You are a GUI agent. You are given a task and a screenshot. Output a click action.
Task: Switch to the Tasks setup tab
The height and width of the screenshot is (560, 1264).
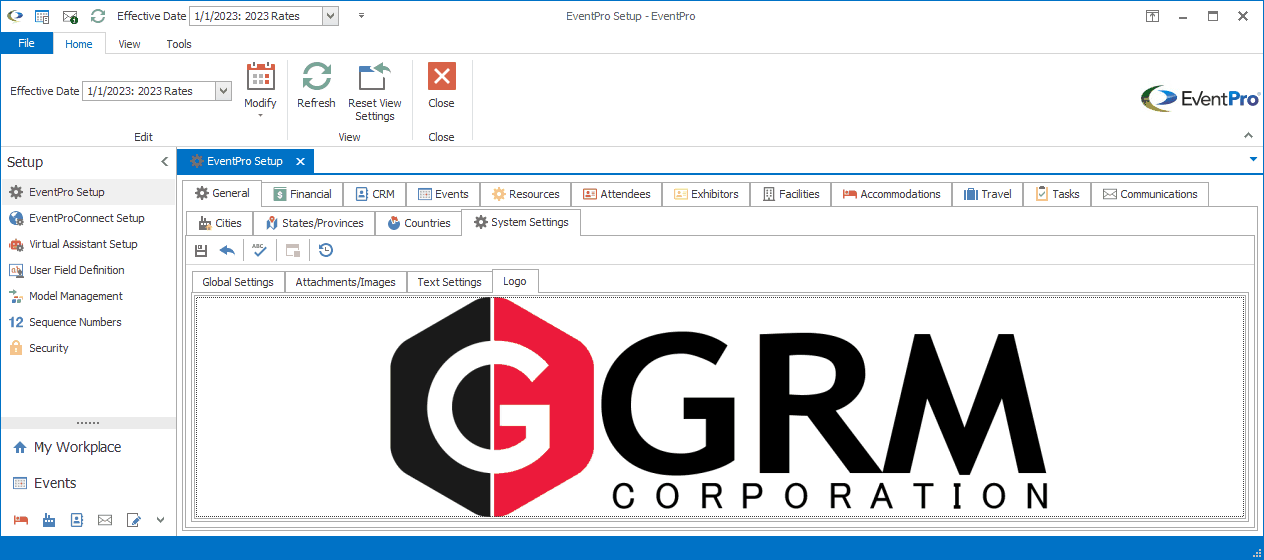[1057, 194]
